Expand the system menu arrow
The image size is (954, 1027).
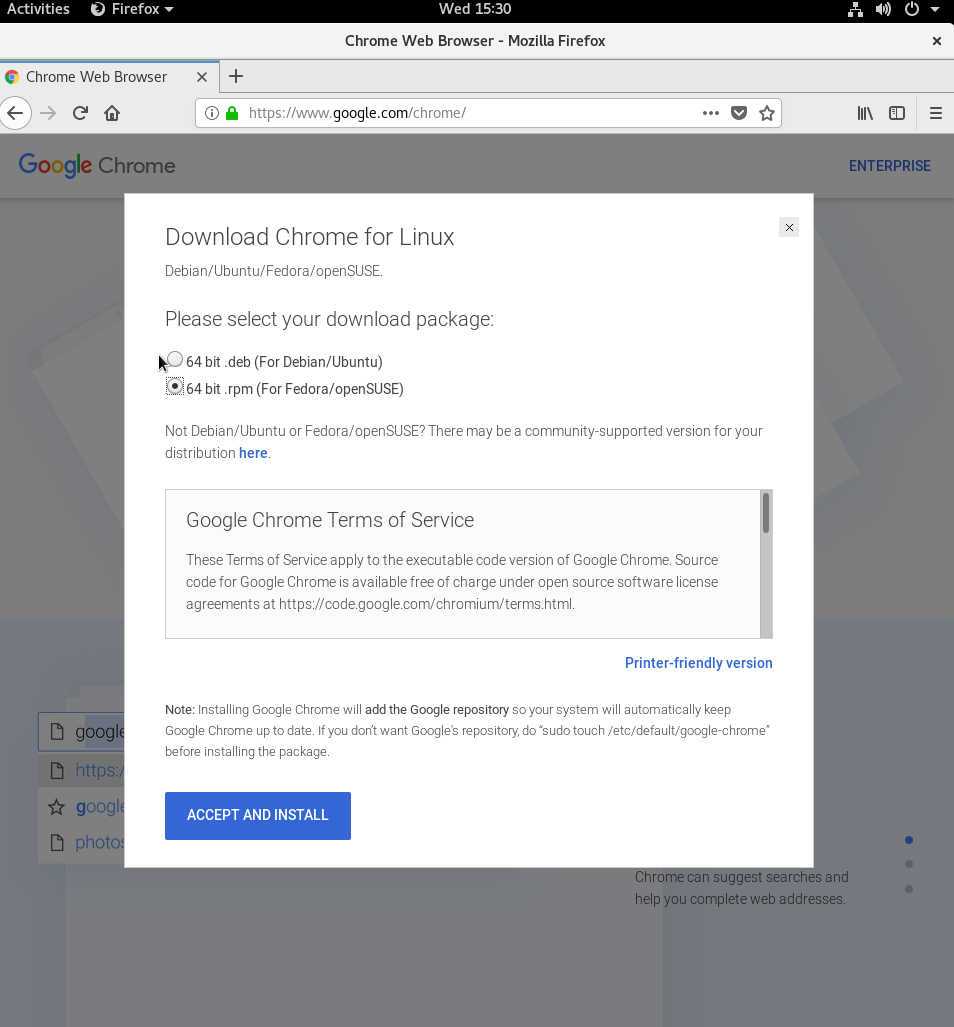935,9
